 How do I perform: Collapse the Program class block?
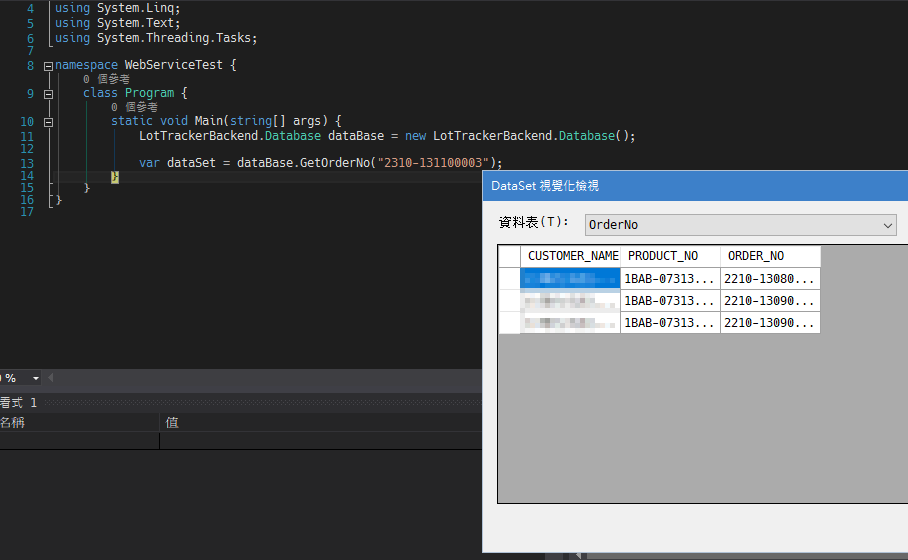pos(48,93)
